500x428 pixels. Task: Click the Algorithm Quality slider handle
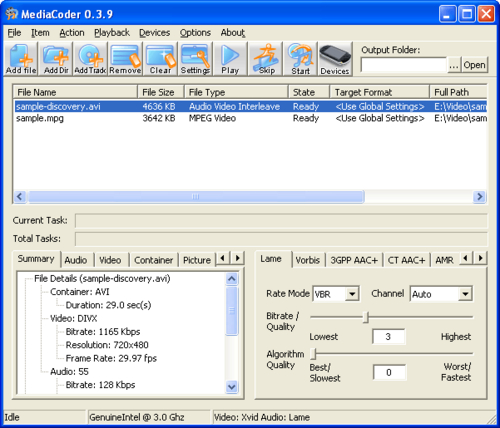pyautogui.click(x=313, y=354)
